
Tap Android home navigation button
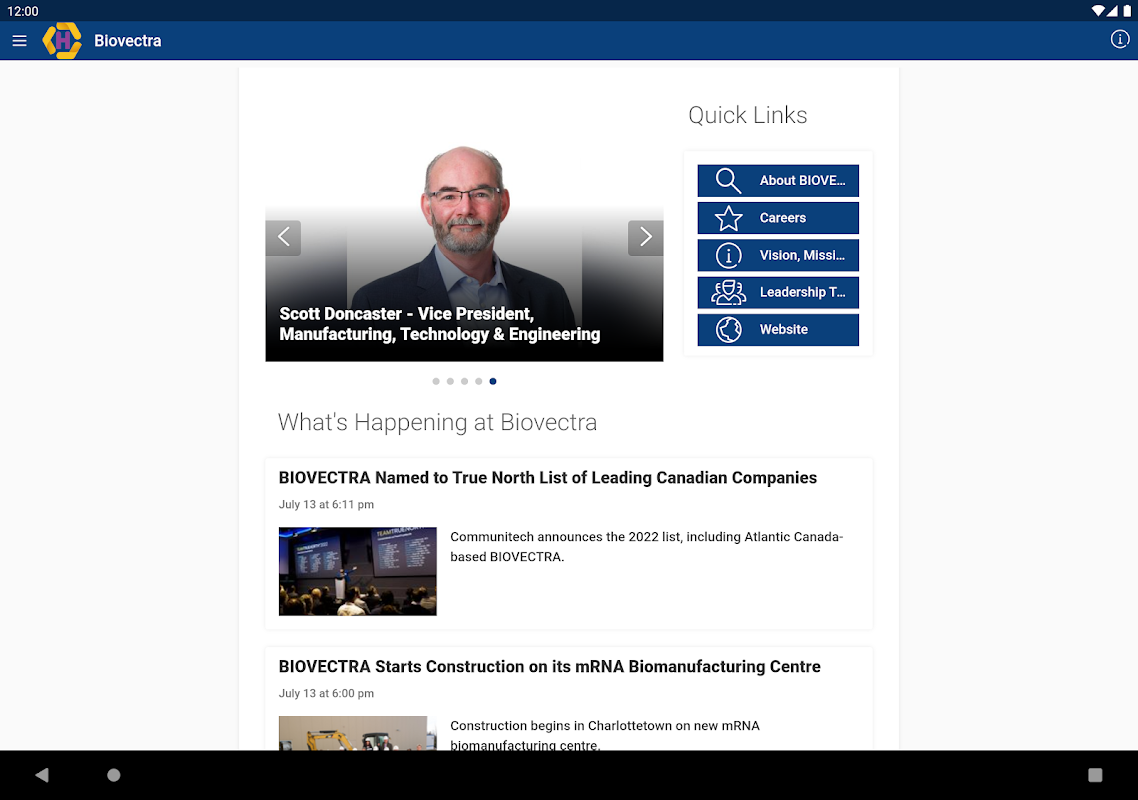[x=113, y=775]
